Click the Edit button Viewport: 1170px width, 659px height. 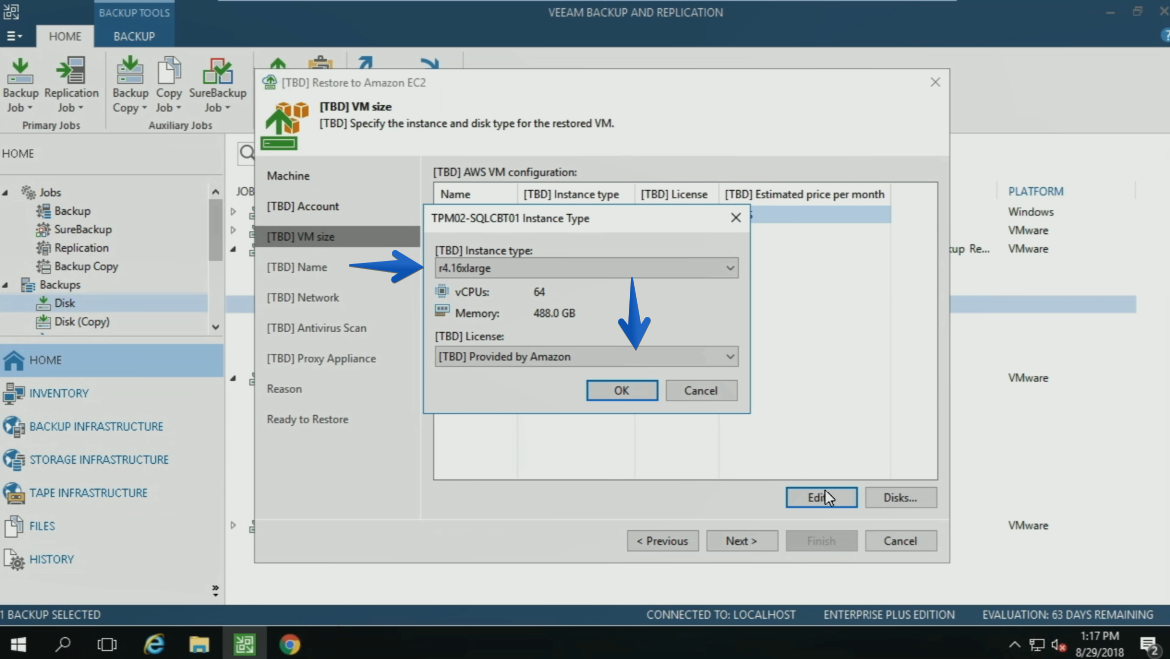pyautogui.click(x=821, y=498)
